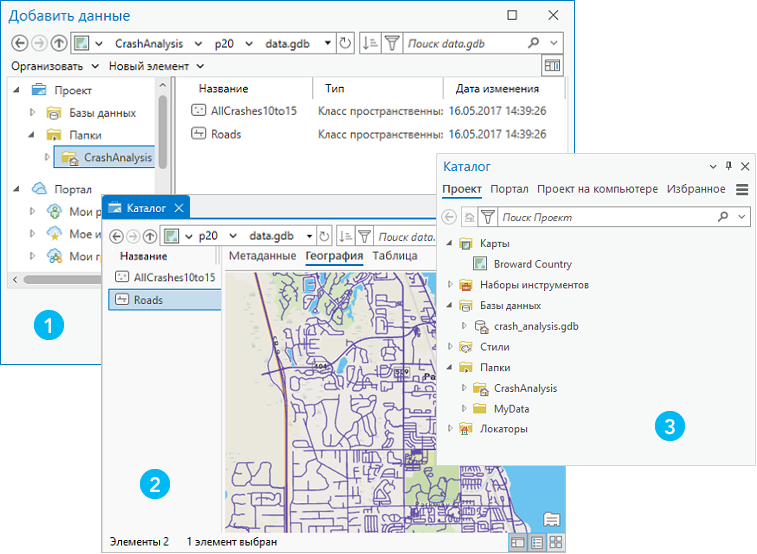Expand the Стили node in Каталог pane
757x554 pixels.
(451, 347)
